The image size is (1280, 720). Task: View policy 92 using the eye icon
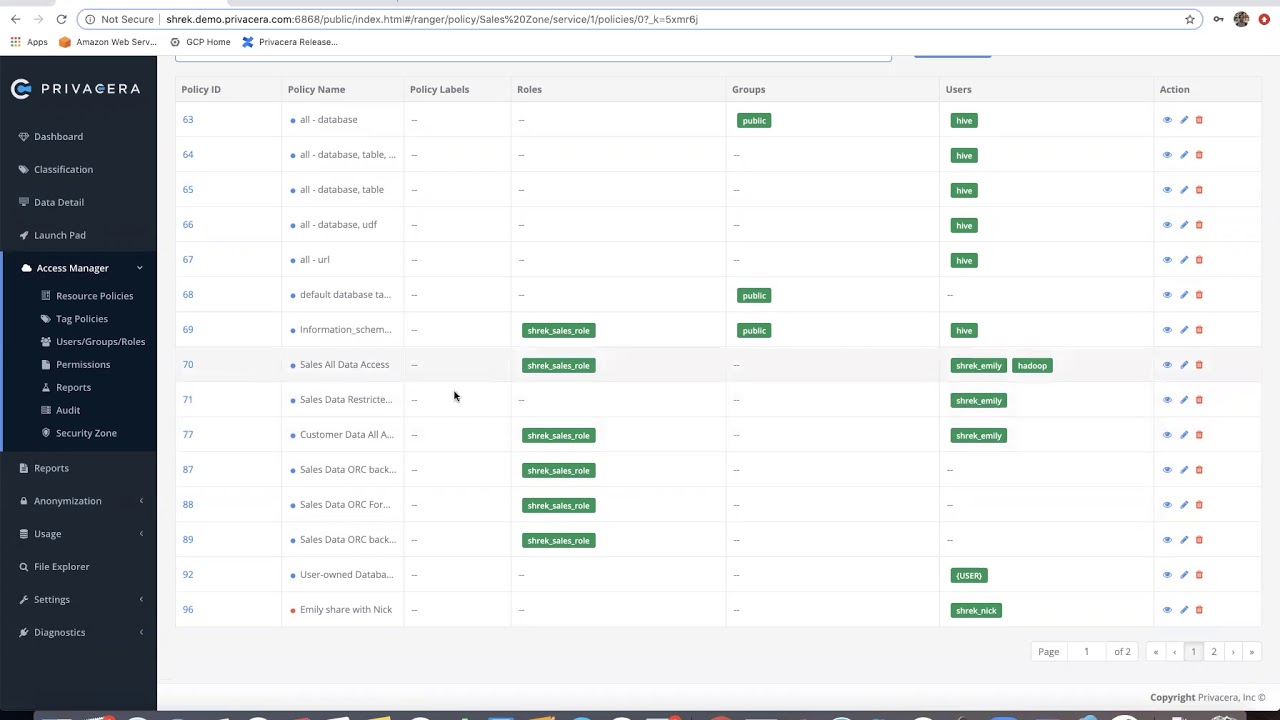click(x=1167, y=575)
